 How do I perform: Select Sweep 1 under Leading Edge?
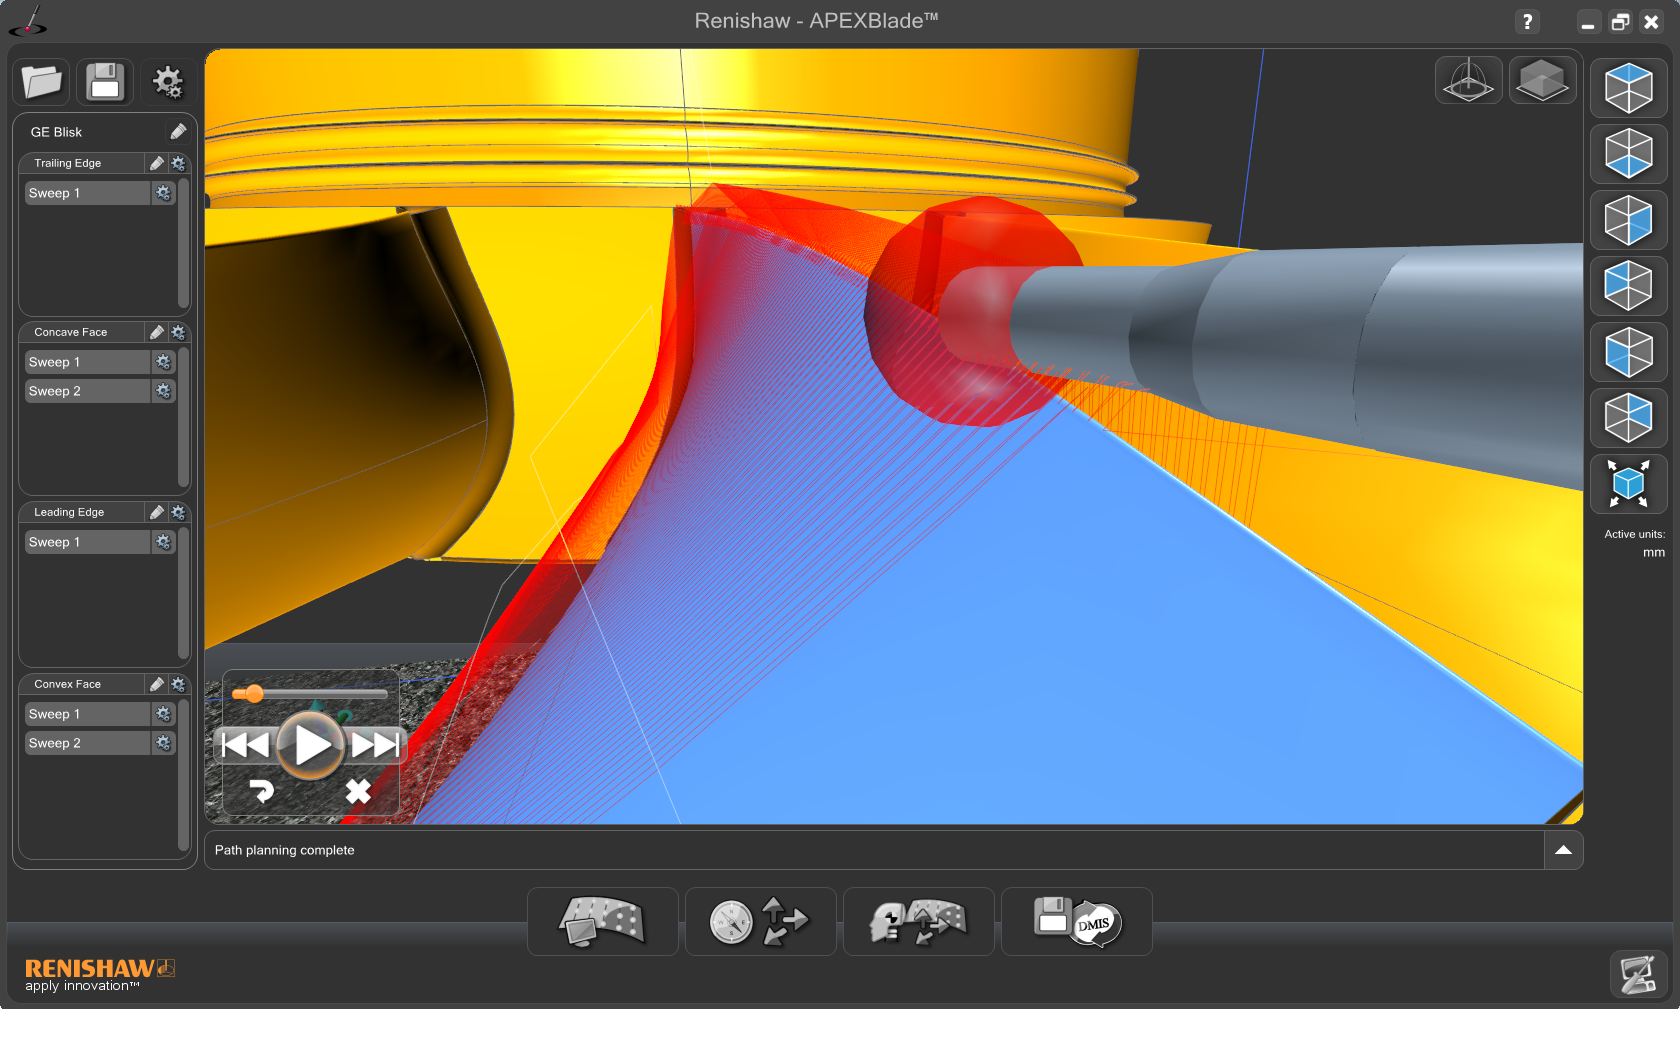point(87,542)
